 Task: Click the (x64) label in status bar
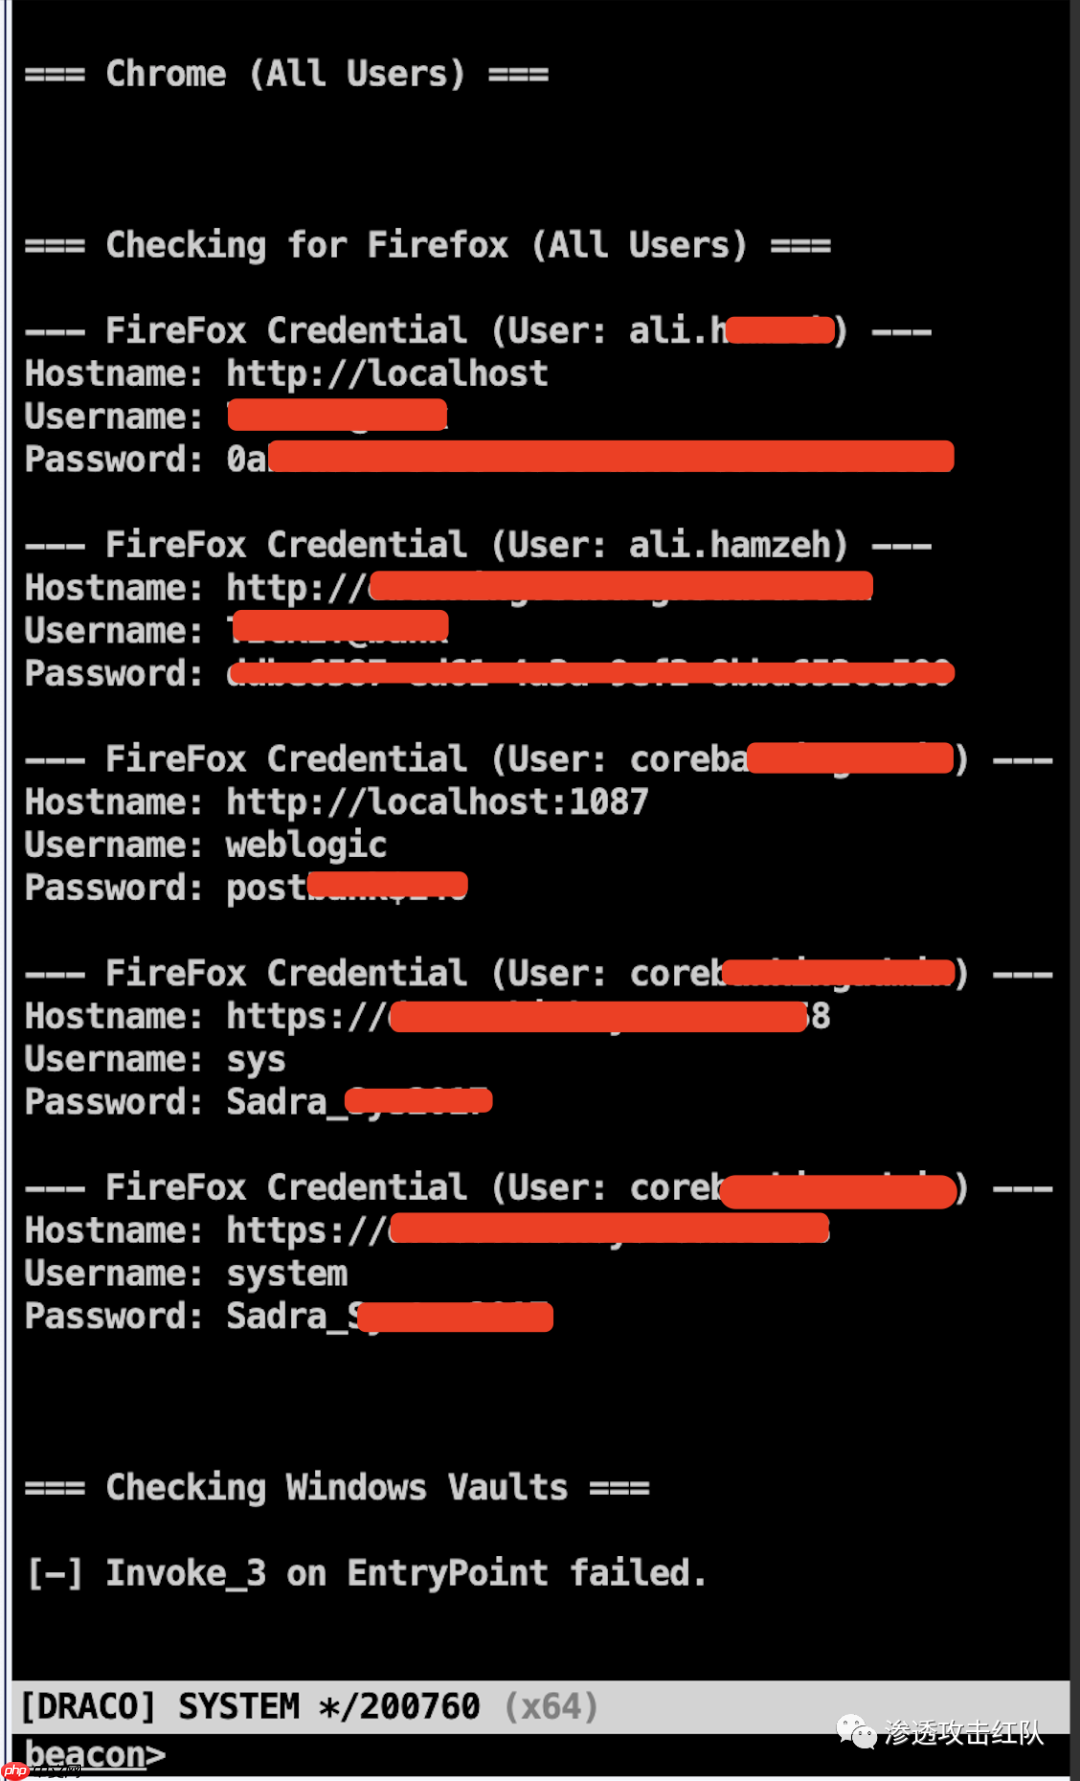pyautogui.click(x=551, y=1706)
